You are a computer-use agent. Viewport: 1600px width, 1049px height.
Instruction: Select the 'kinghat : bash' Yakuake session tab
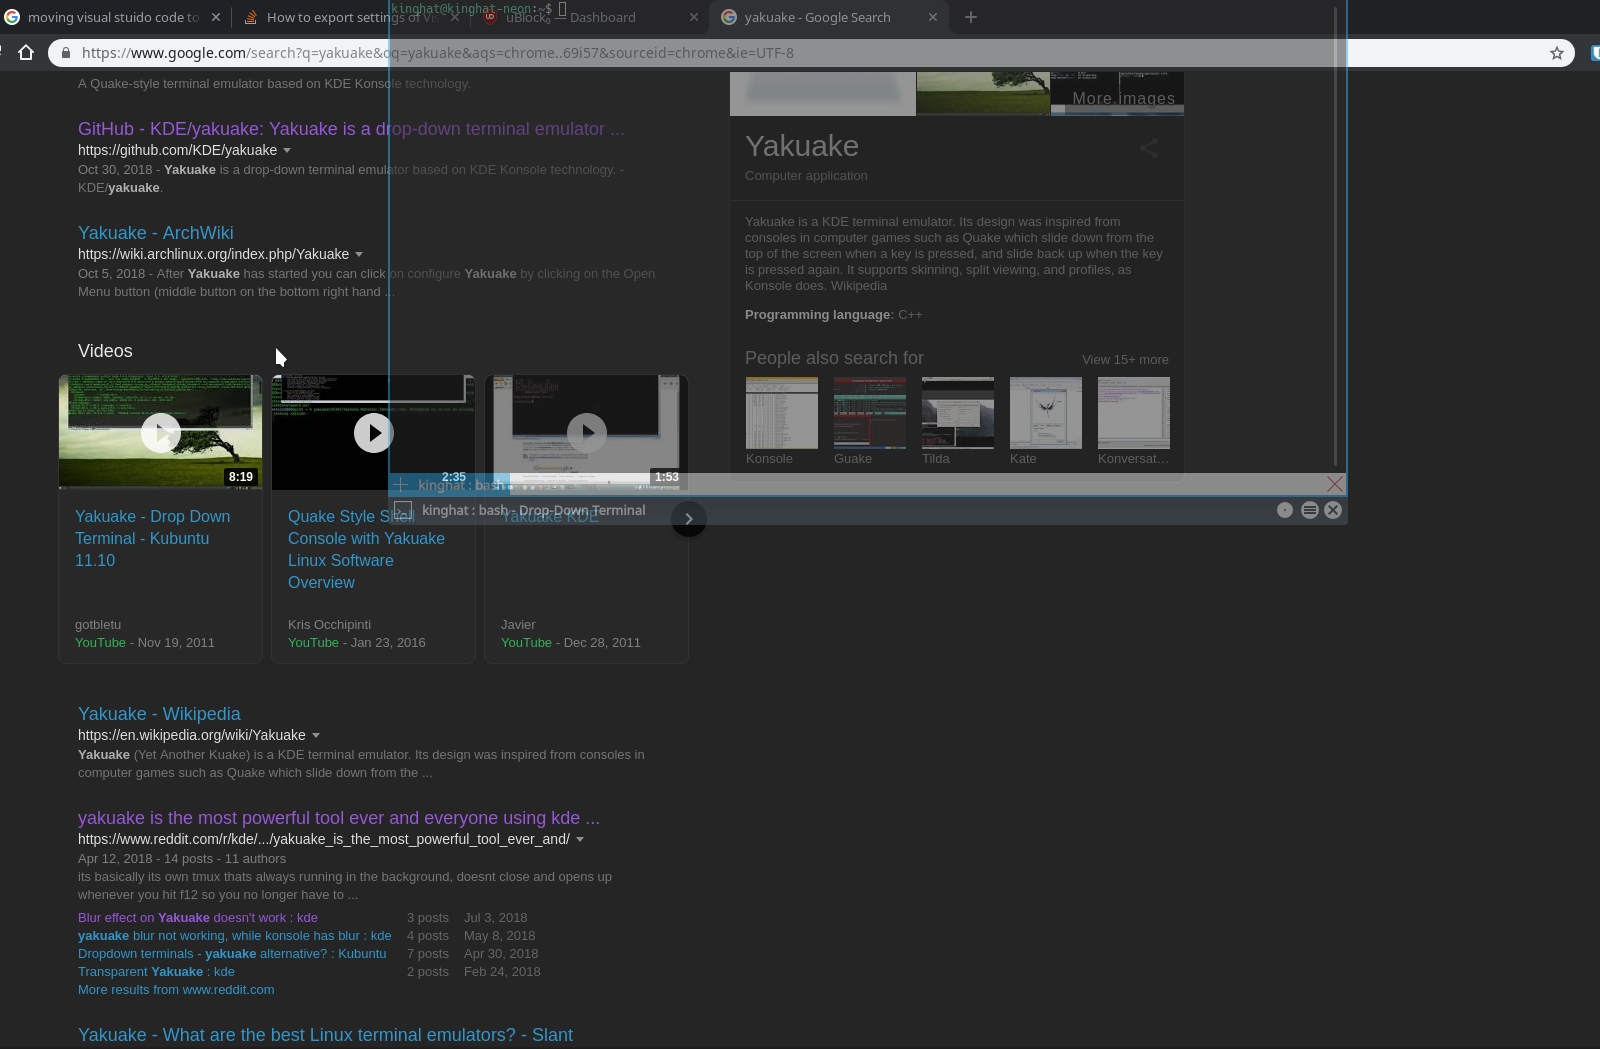460,485
